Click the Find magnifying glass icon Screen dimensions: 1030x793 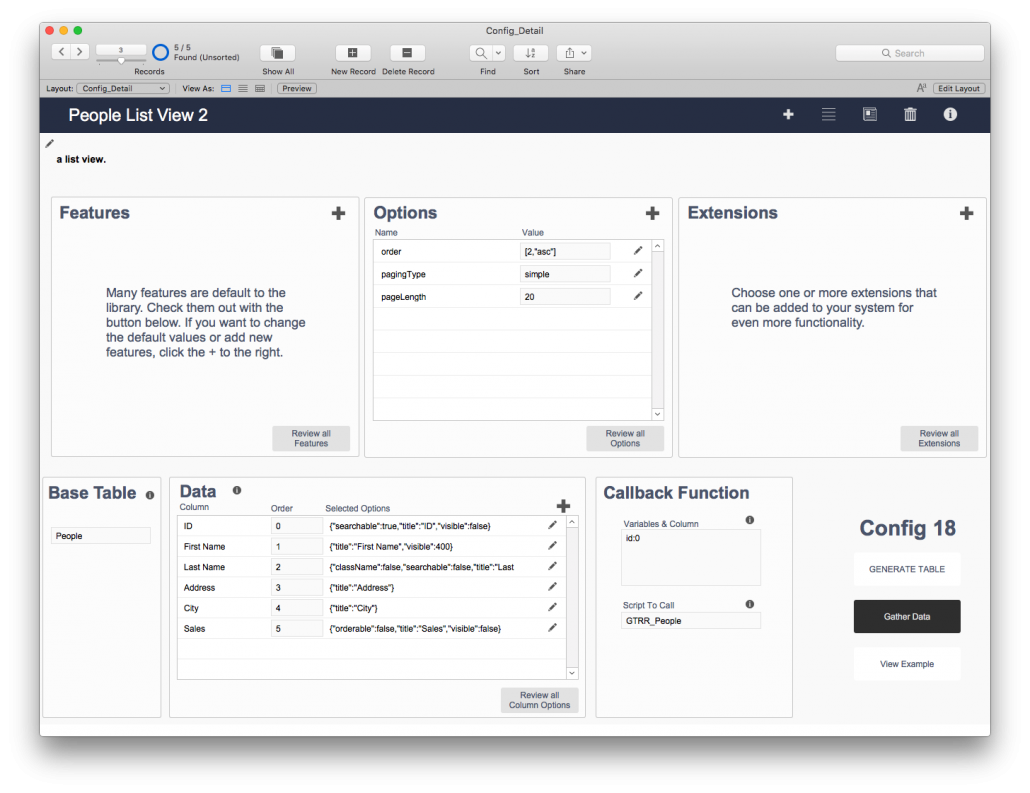pyautogui.click(x=481, y=52)
